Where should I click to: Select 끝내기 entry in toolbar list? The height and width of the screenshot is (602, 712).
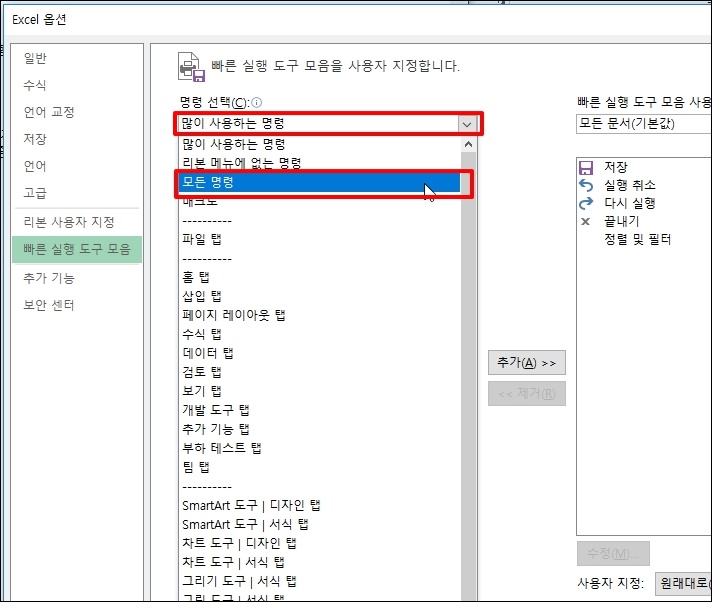pos(622,222)
